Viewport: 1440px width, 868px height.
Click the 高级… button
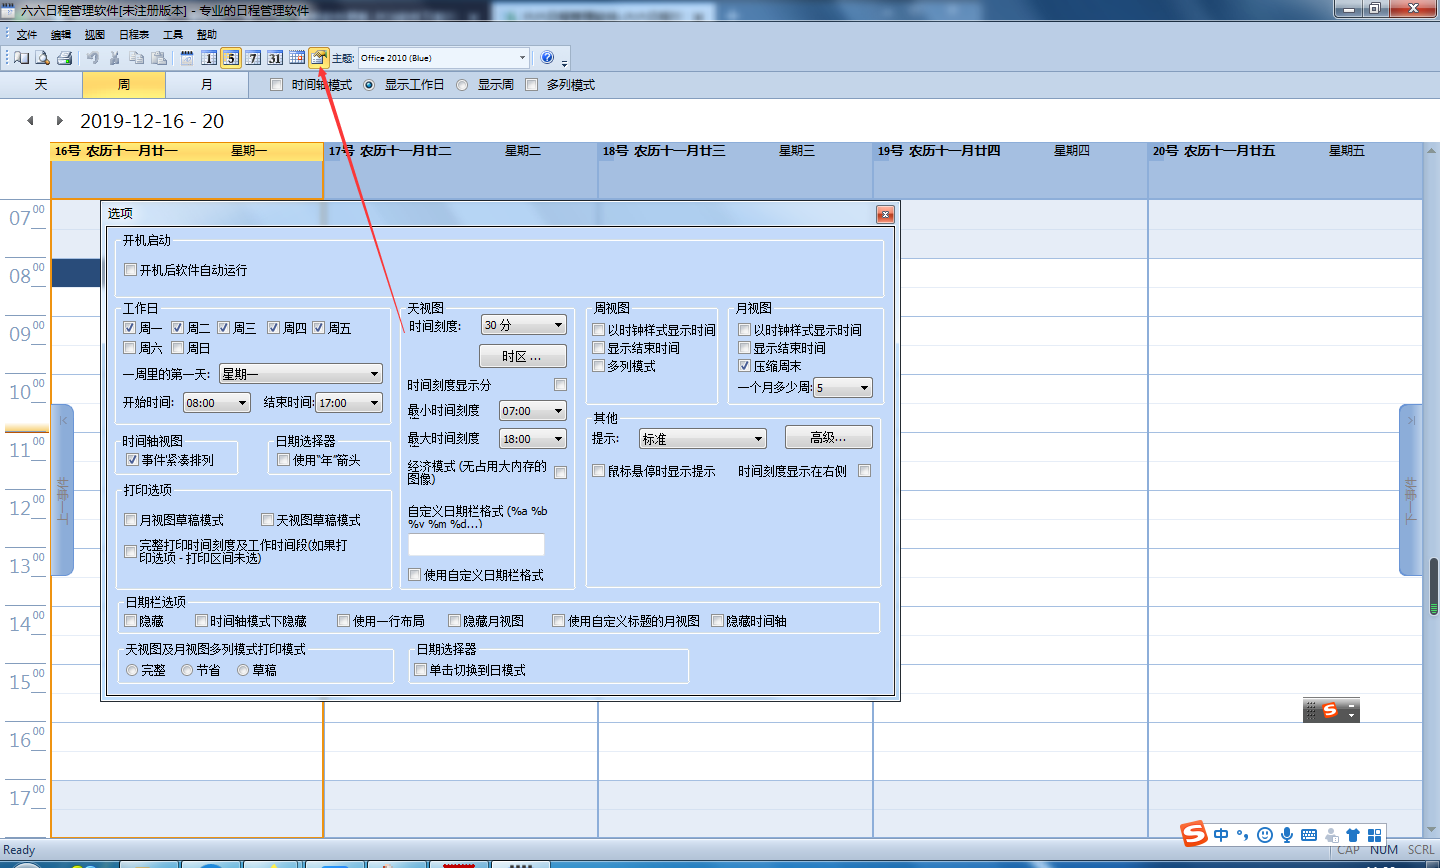click(x=828, y=437)
